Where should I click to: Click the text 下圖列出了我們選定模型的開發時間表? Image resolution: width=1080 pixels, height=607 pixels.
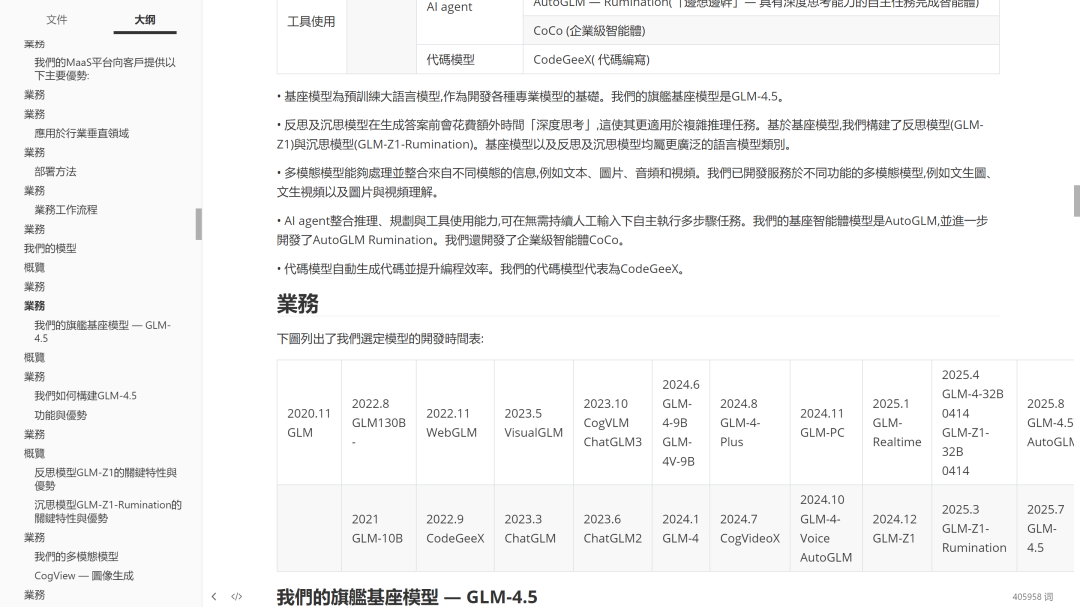(x=380, y=339)
